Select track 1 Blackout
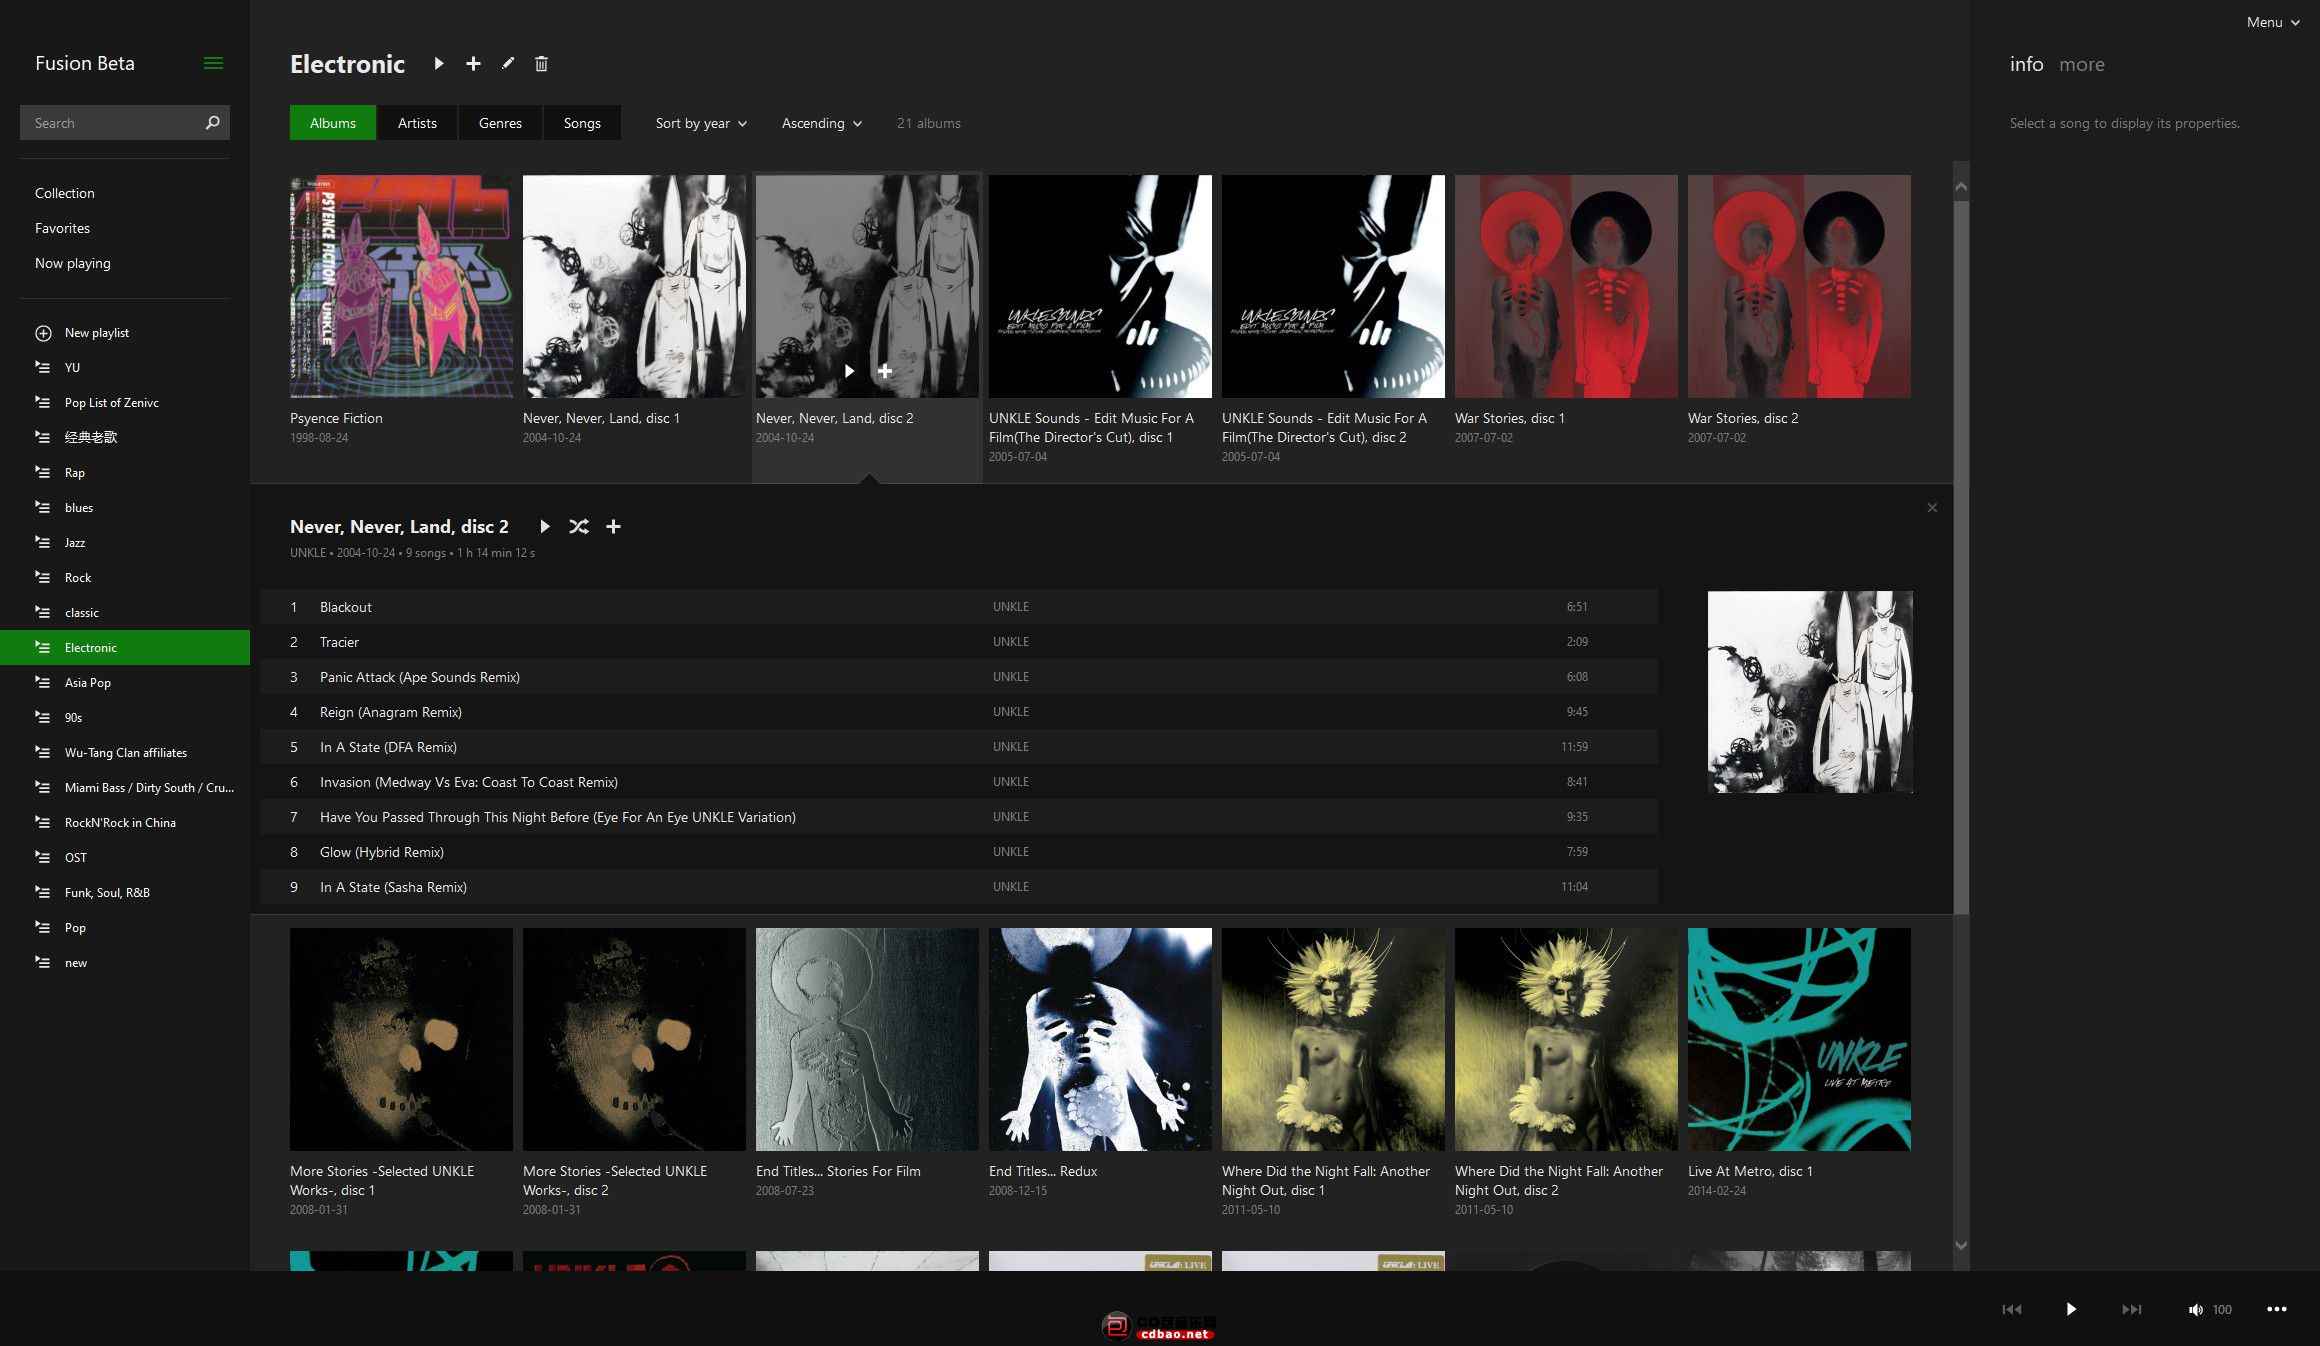 point(959,607)
